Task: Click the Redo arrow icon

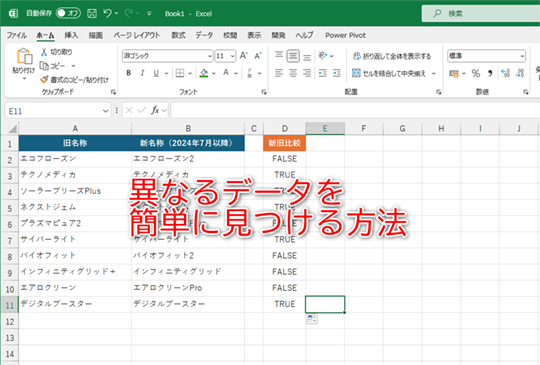Action: point(129,13)
